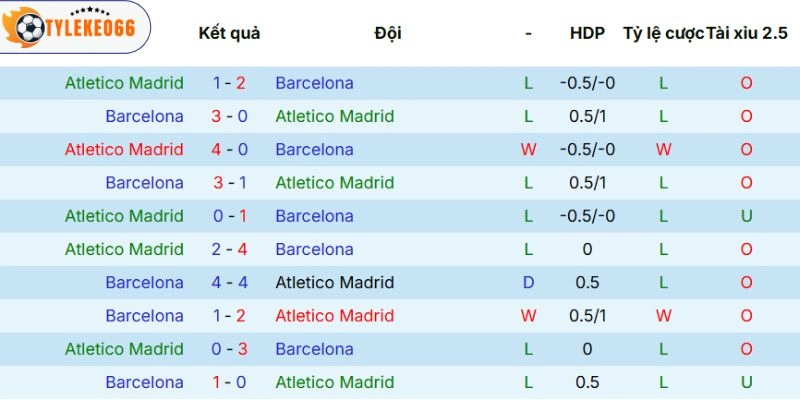Click the red W in the 4 - 0 row

[x=528, y=149]
